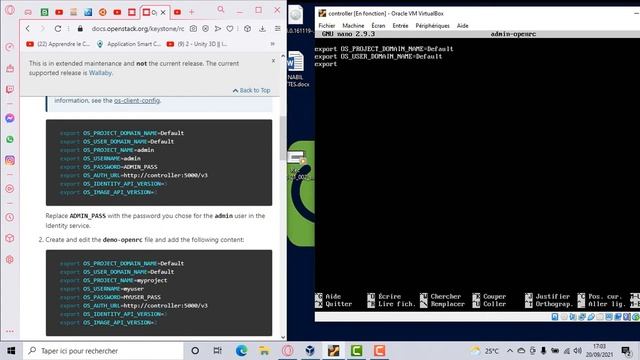Open Settings gear in Opera sidebar

pos(10,259)
